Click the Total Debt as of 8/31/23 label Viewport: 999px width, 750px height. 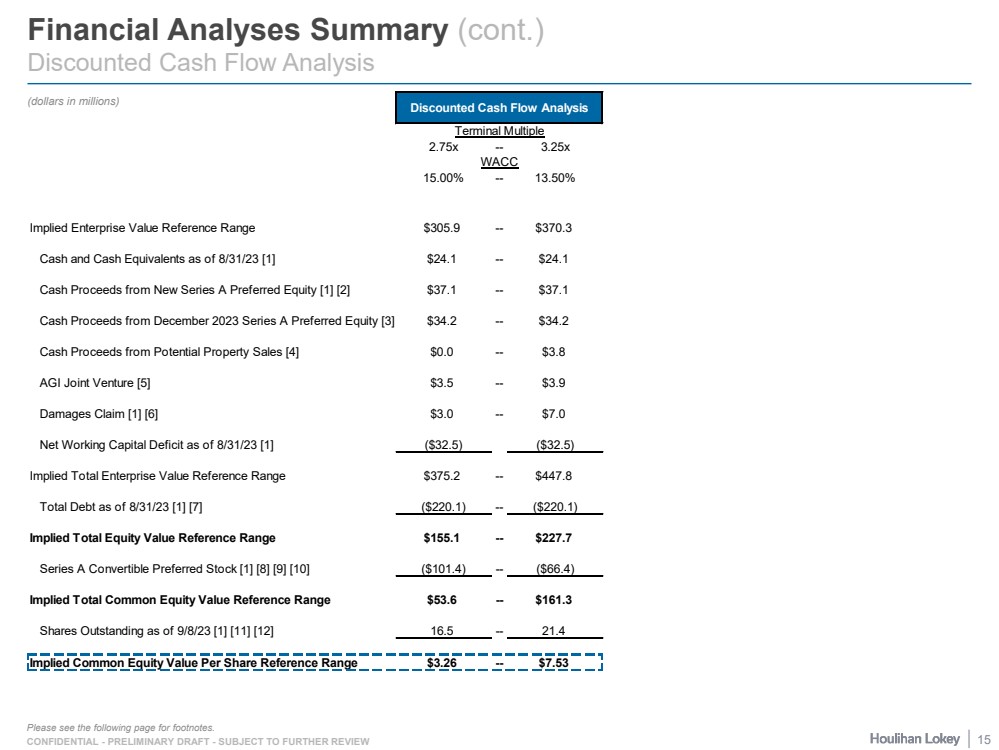(x=121, y=507)
